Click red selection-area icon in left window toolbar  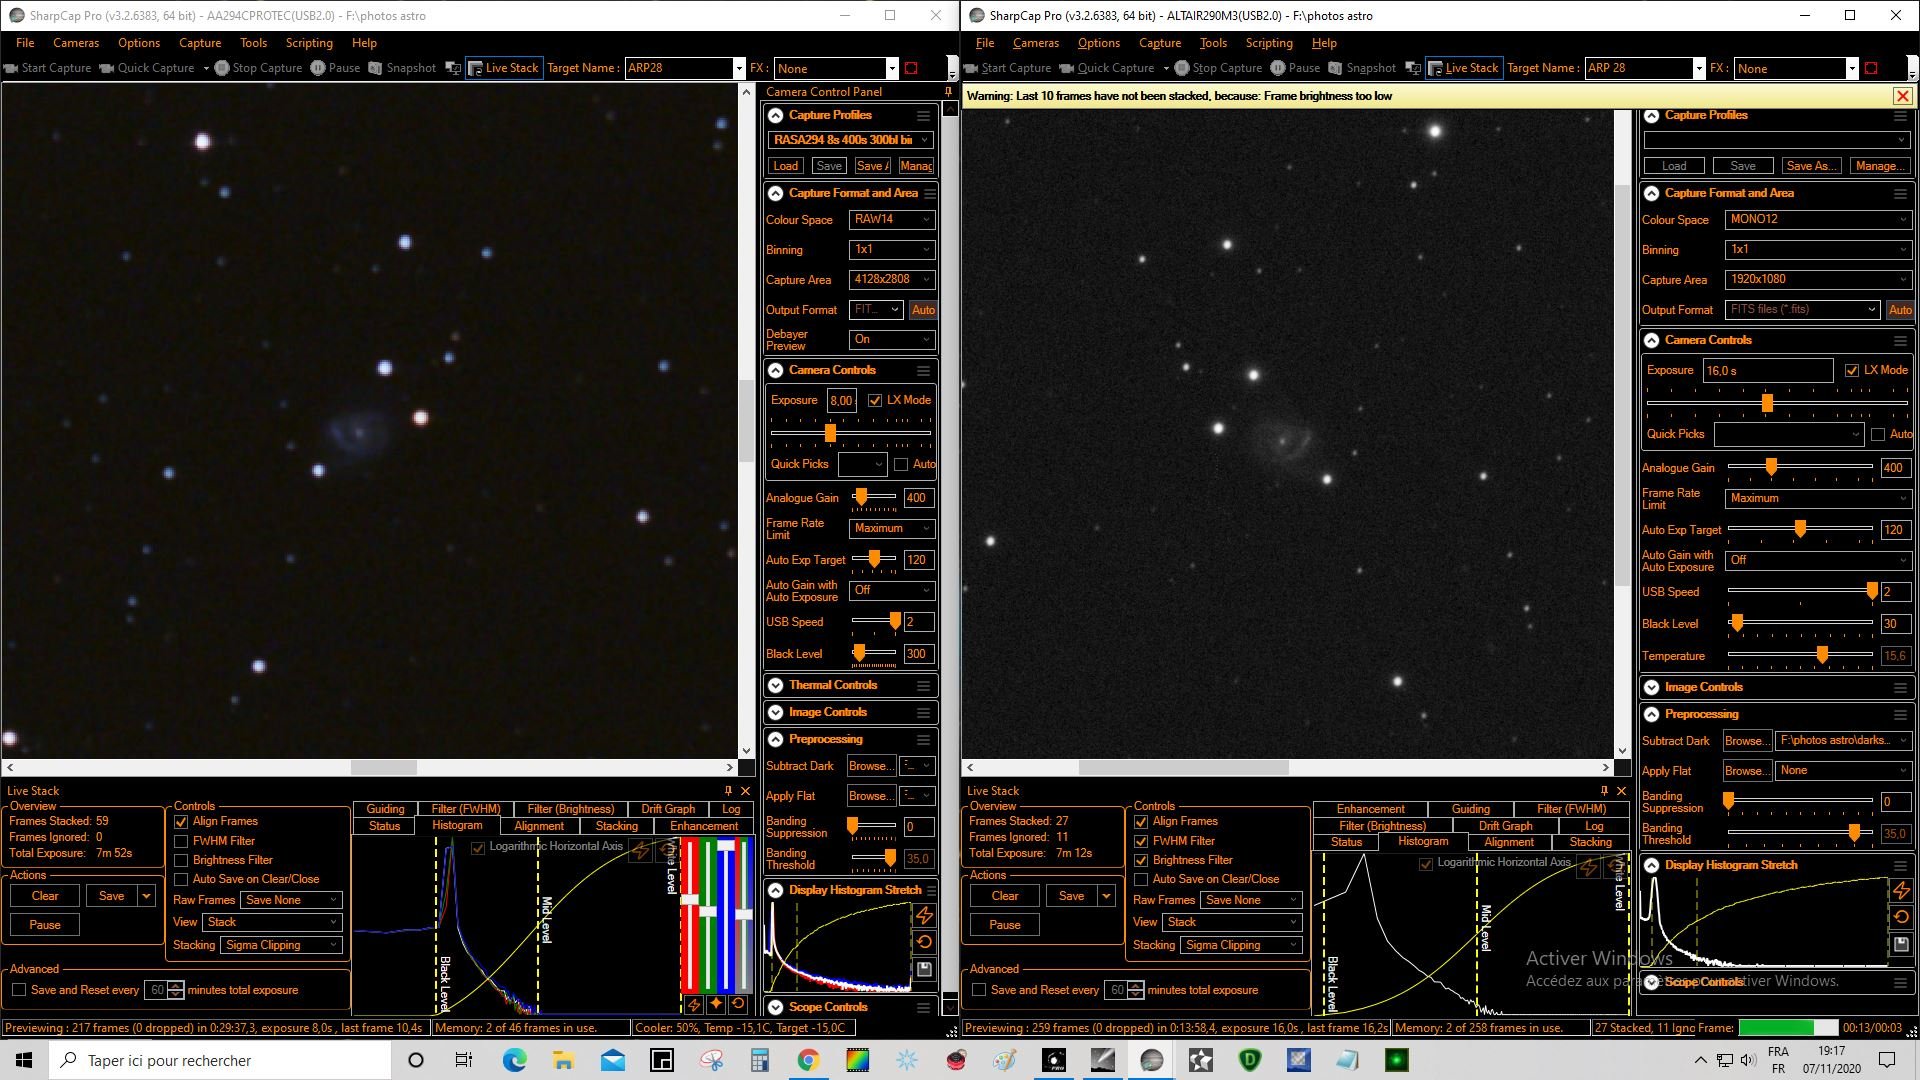911,68
